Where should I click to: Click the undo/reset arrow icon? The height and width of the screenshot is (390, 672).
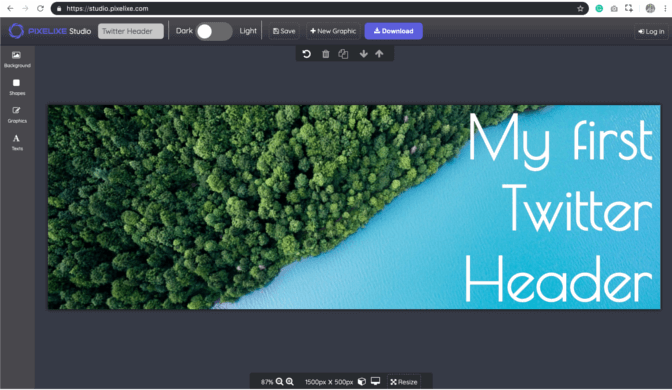306,54
